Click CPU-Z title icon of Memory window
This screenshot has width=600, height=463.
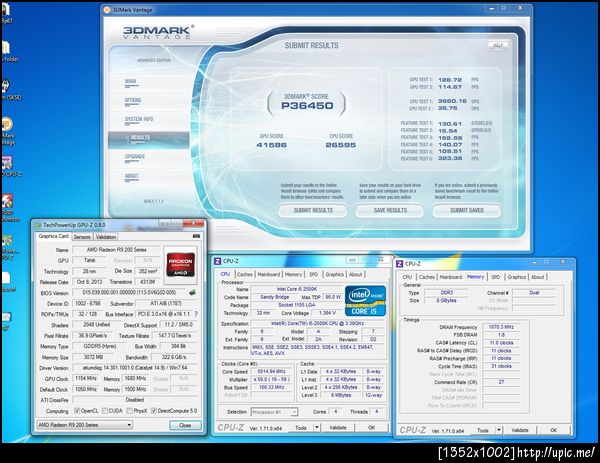(399, 264)
